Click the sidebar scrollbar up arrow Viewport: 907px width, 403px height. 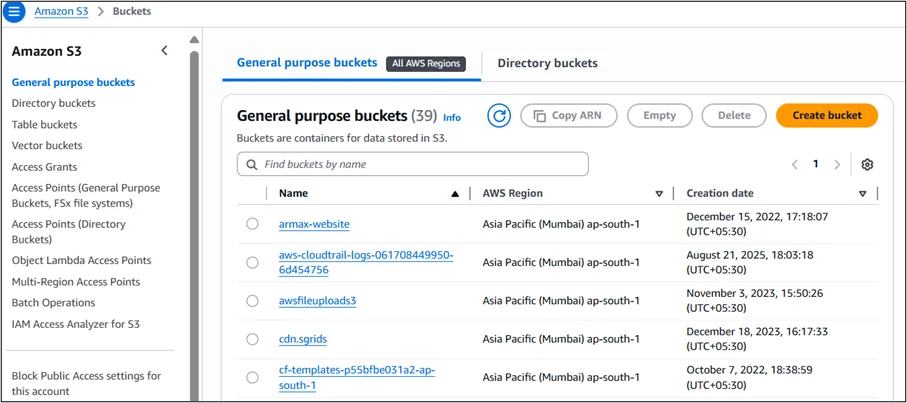pyautogui.click(x=194, y=40)
